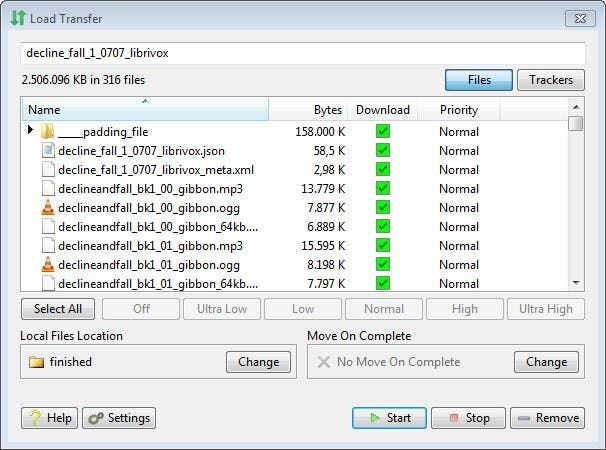The width and height of the screenshot is (606, 450).
Task: Change the Move On Complete folder
Action: [x=546, y=362]
